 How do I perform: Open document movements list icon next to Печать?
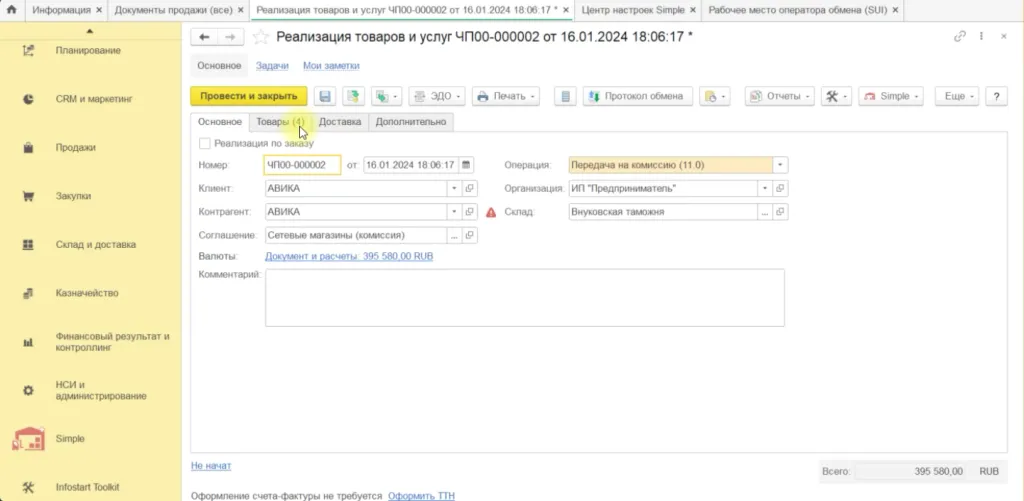[566, 96]
